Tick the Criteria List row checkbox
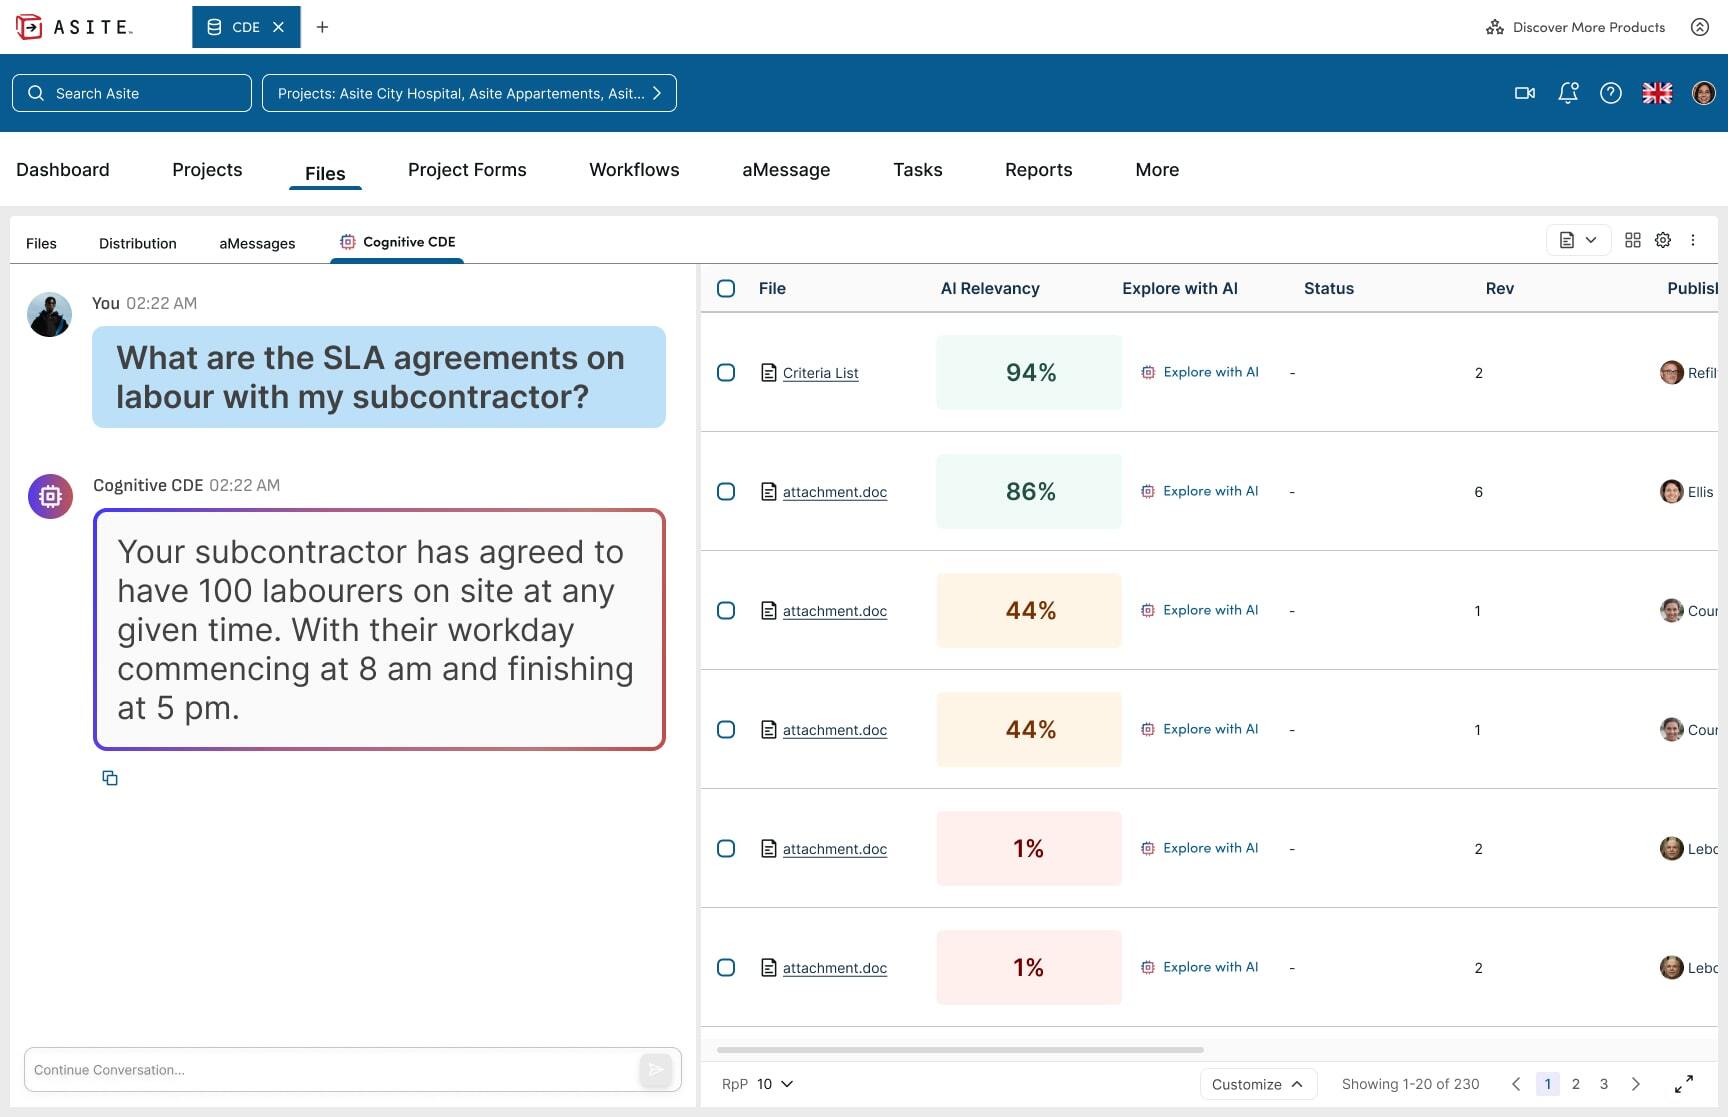This screenshot has height=1117, width=1728. (726, 373)
